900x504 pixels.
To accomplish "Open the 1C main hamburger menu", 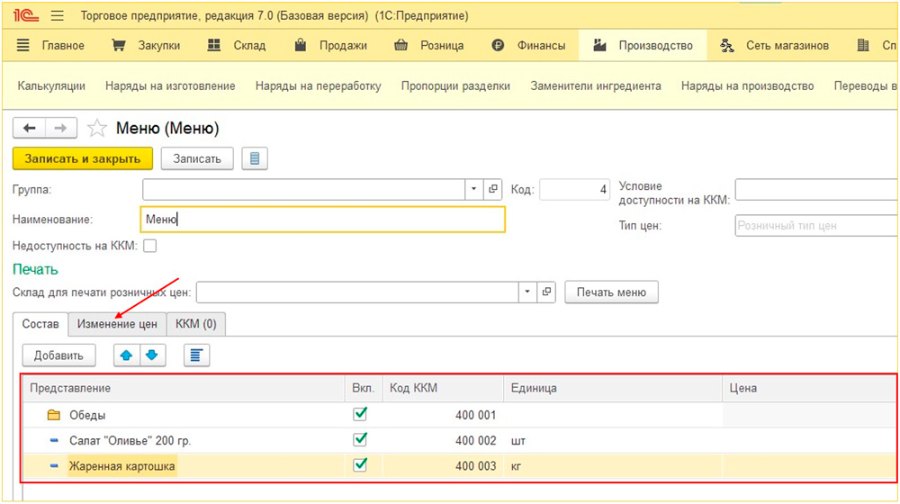I will coord(57,15).
